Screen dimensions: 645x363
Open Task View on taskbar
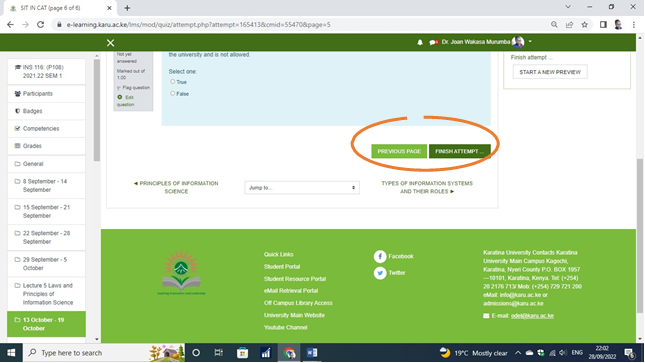pyautogui.click(x=218, y=353)
